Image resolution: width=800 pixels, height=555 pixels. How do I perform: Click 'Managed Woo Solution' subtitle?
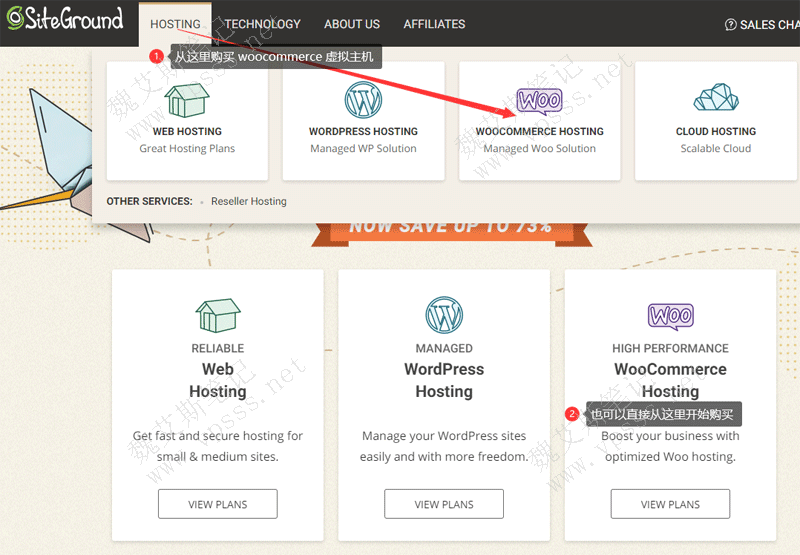point(540,148)
